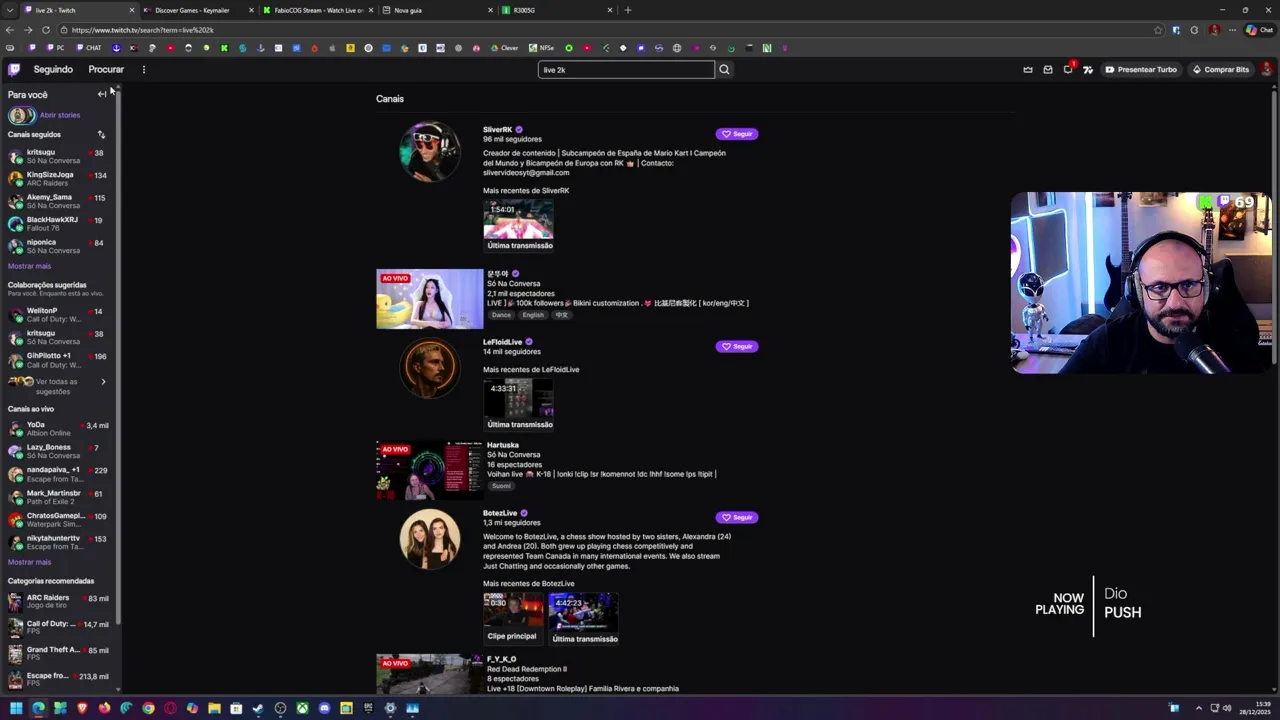Expand Ver todas as sugestões
This screenshot has height=720, width=1280.
click(x=60, y=386)
